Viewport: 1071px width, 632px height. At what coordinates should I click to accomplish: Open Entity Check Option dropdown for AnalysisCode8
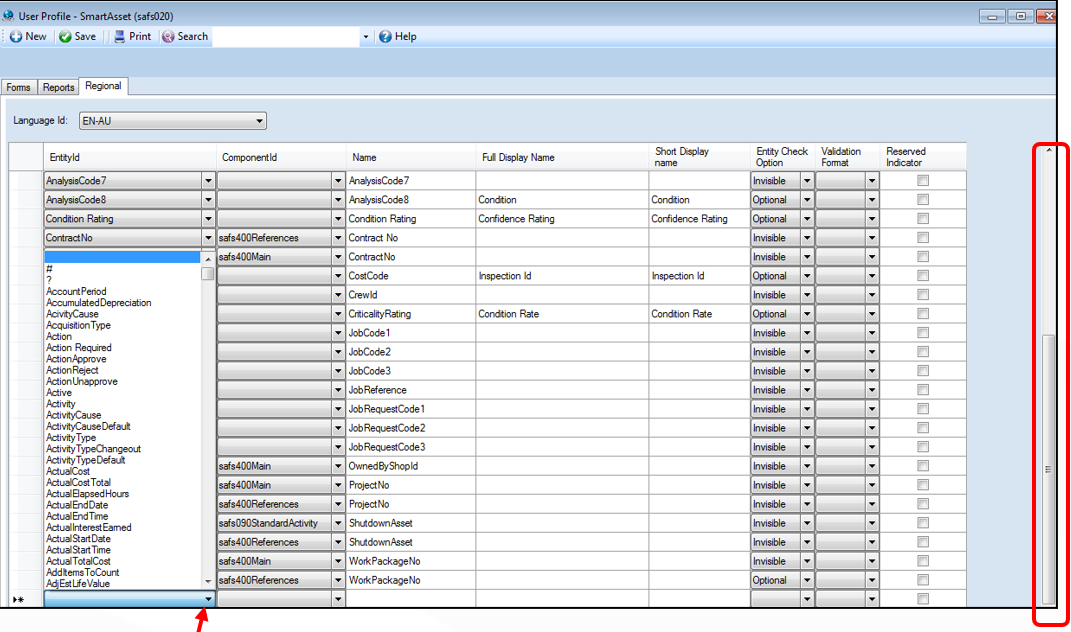click(x=807, y=200)
